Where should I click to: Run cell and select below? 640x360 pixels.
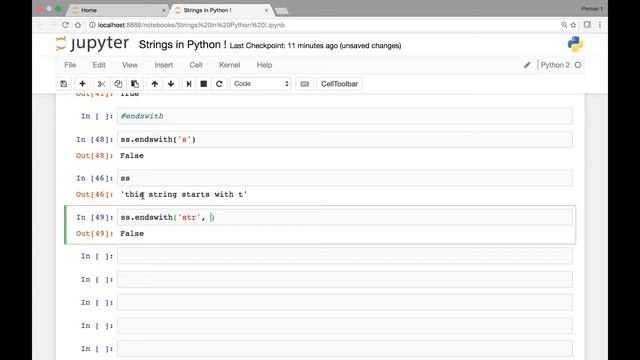189,84
